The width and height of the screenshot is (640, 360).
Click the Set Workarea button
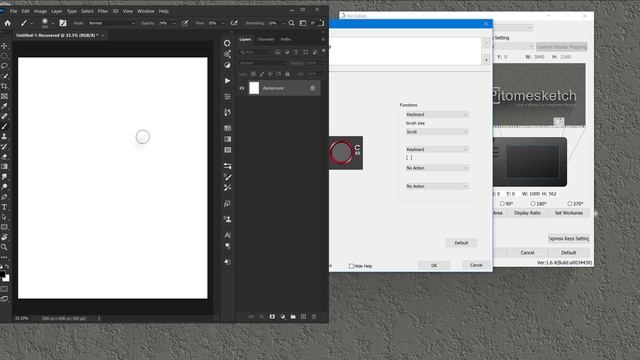pos(569,213)
